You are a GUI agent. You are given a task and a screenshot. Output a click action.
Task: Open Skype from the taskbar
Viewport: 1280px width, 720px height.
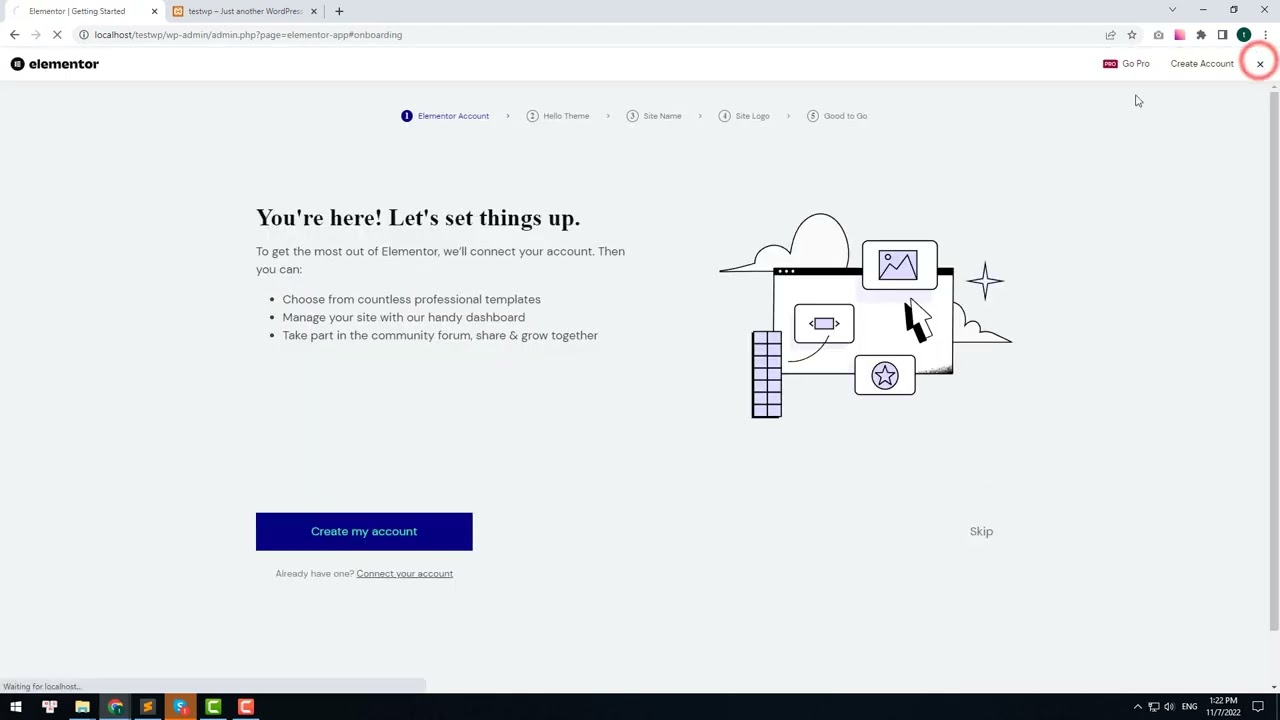180,707
